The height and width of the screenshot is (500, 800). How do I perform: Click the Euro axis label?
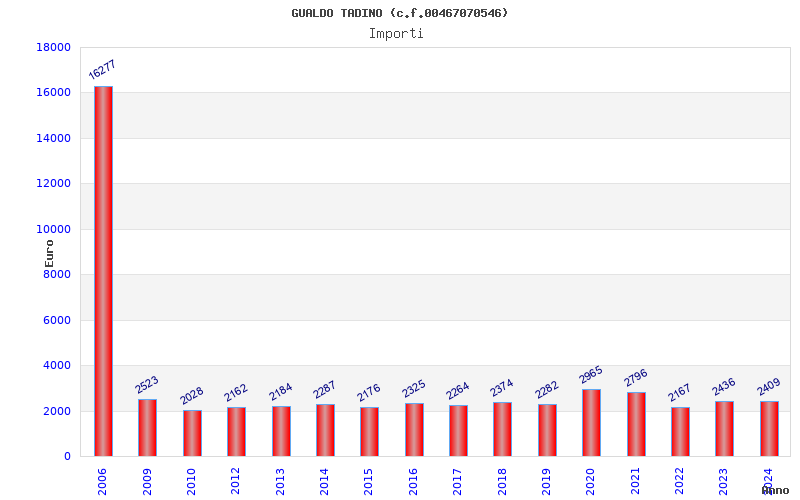49,254
